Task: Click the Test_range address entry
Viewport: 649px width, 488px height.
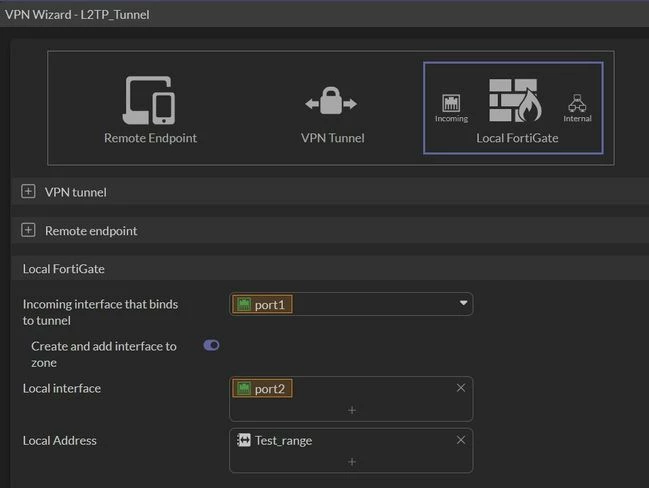Action: 275,440
